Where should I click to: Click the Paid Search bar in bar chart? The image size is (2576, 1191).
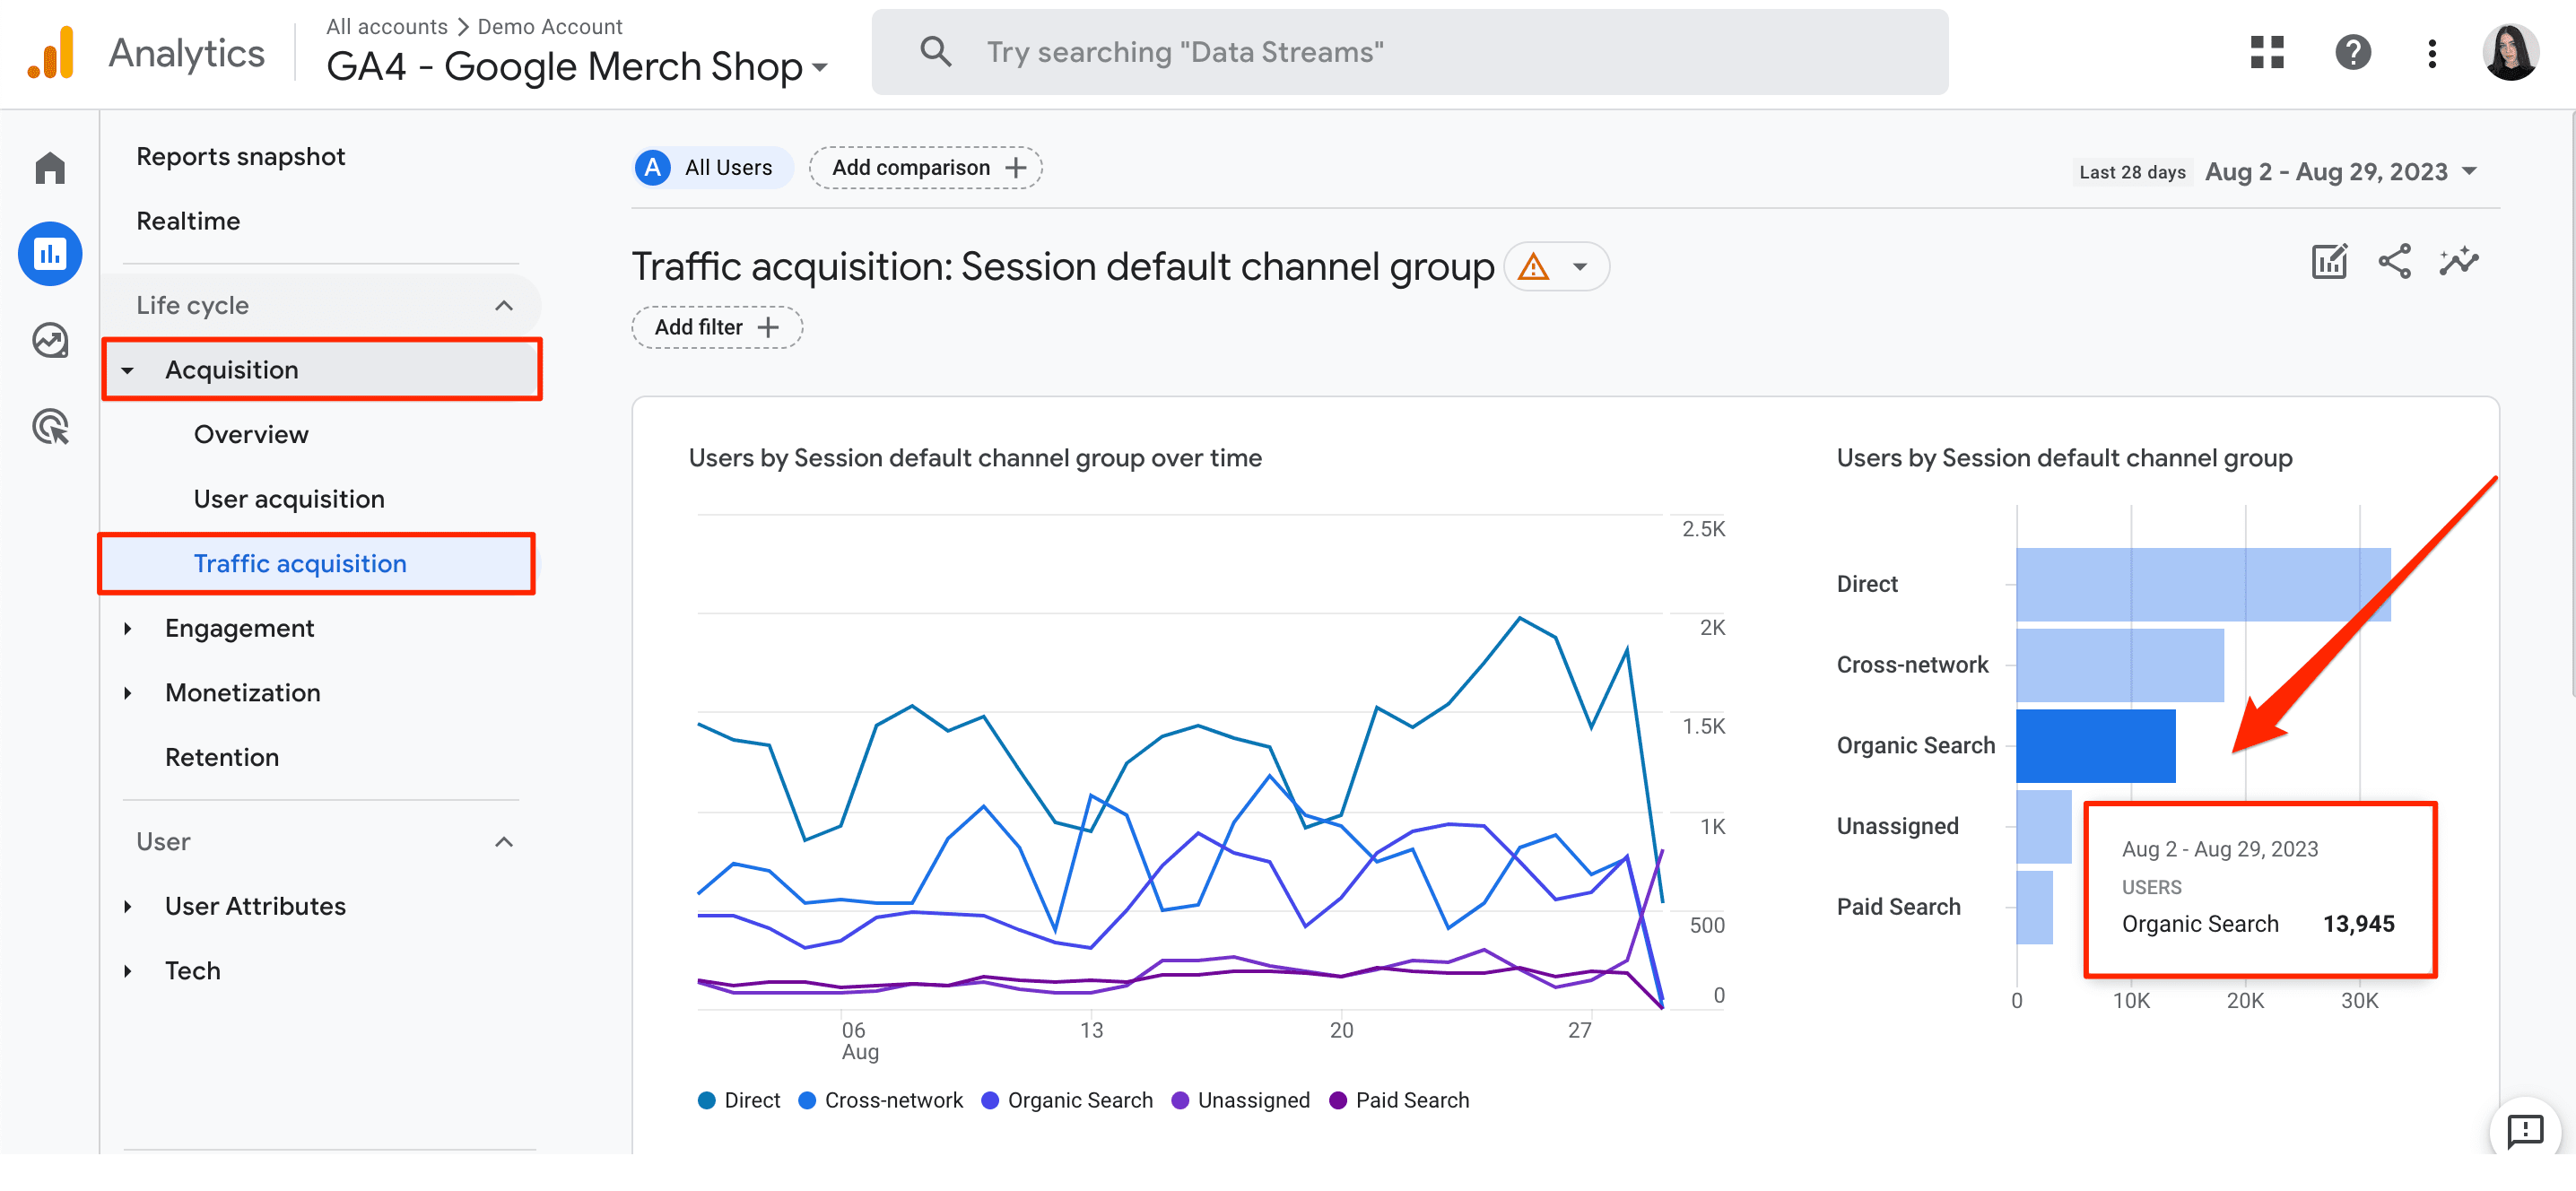(2034, 907)
